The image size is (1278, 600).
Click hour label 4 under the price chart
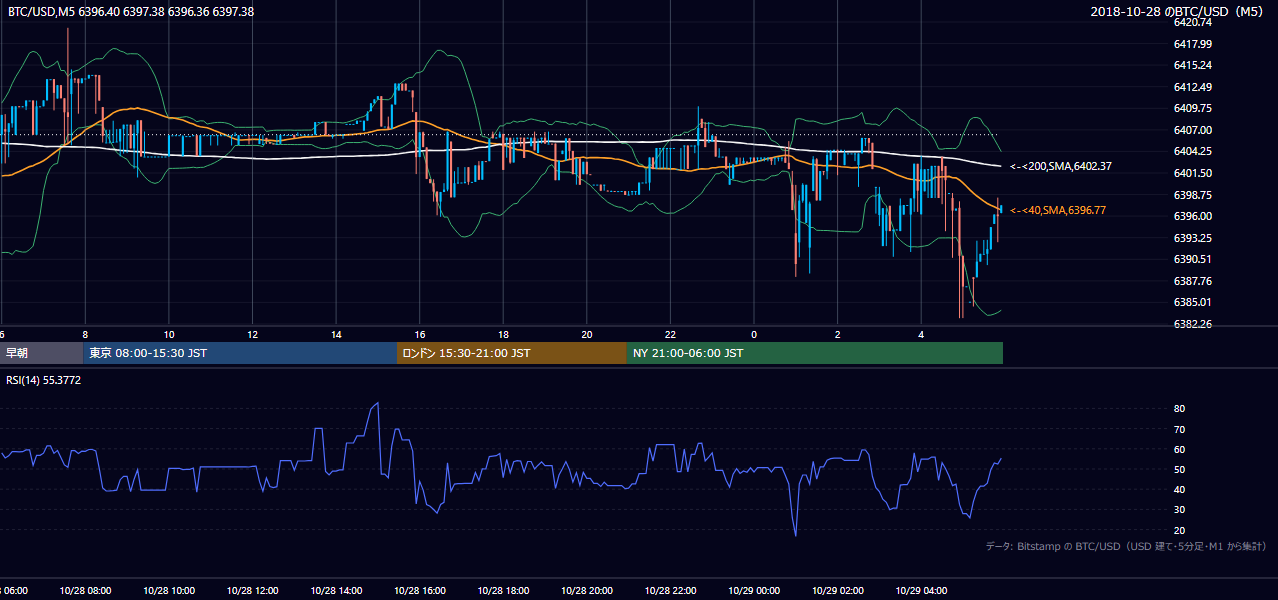(x=922, y=334)
